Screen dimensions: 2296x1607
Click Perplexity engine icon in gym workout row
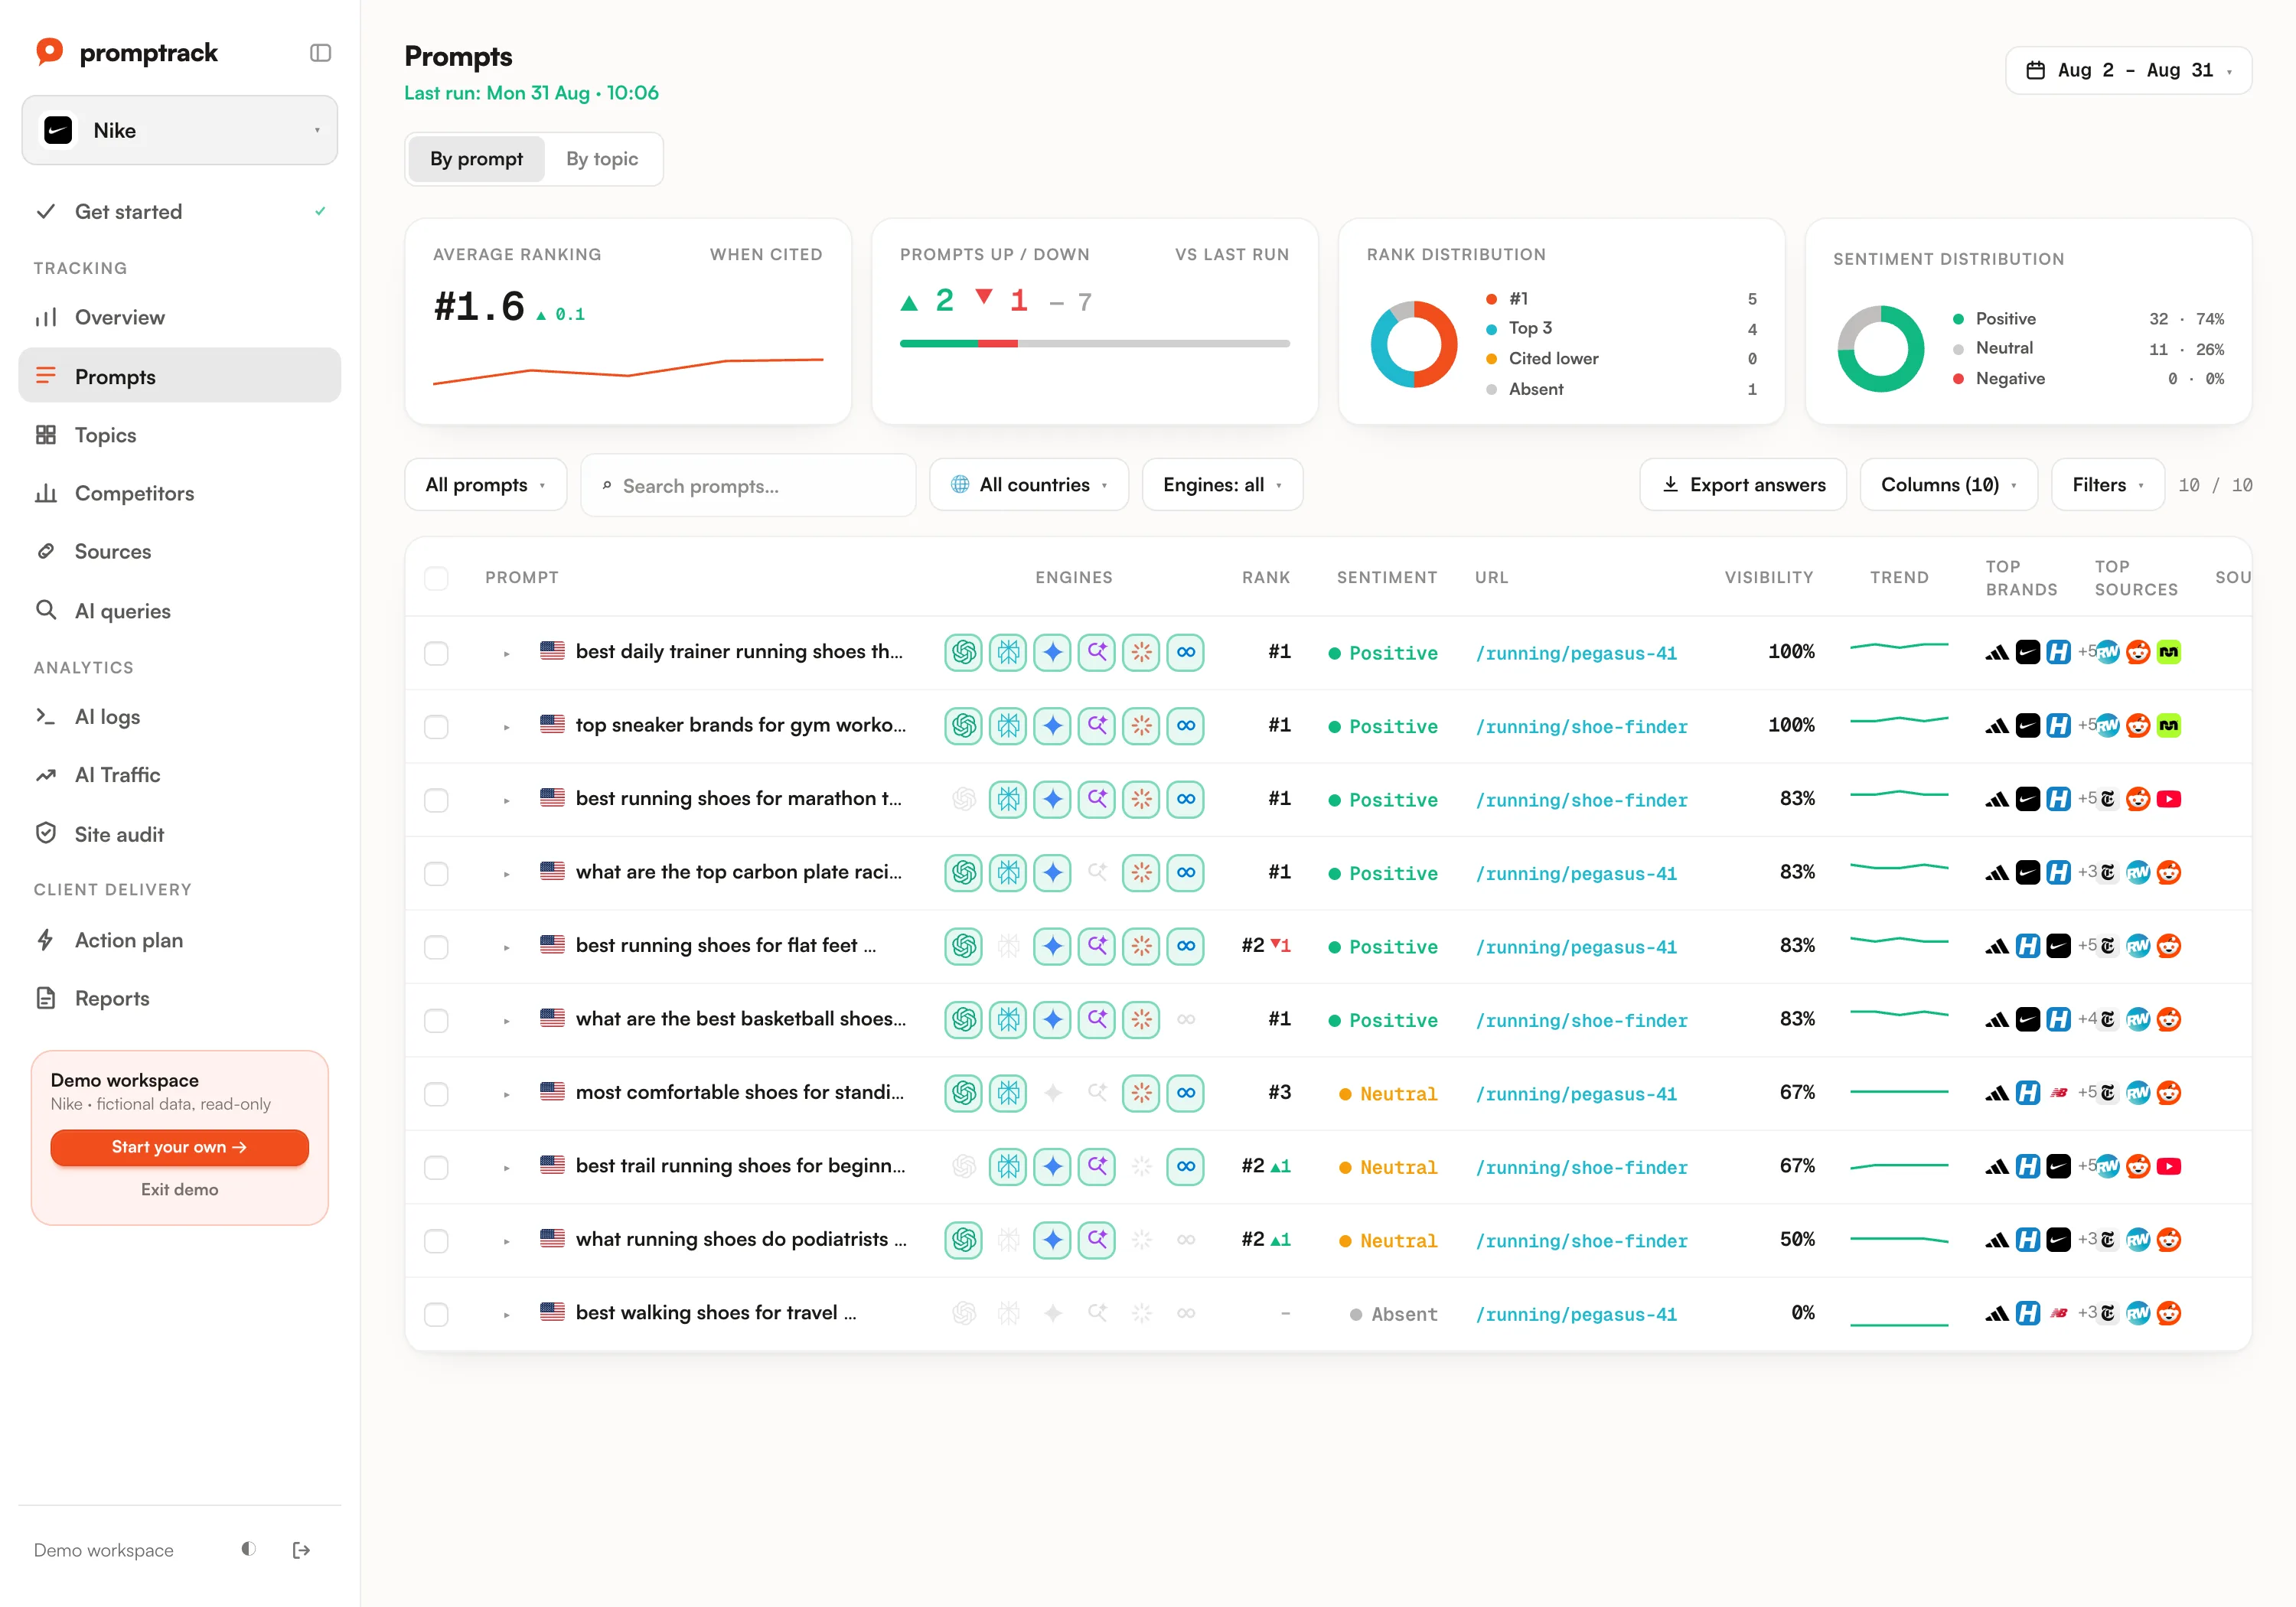coord(1008,726)
